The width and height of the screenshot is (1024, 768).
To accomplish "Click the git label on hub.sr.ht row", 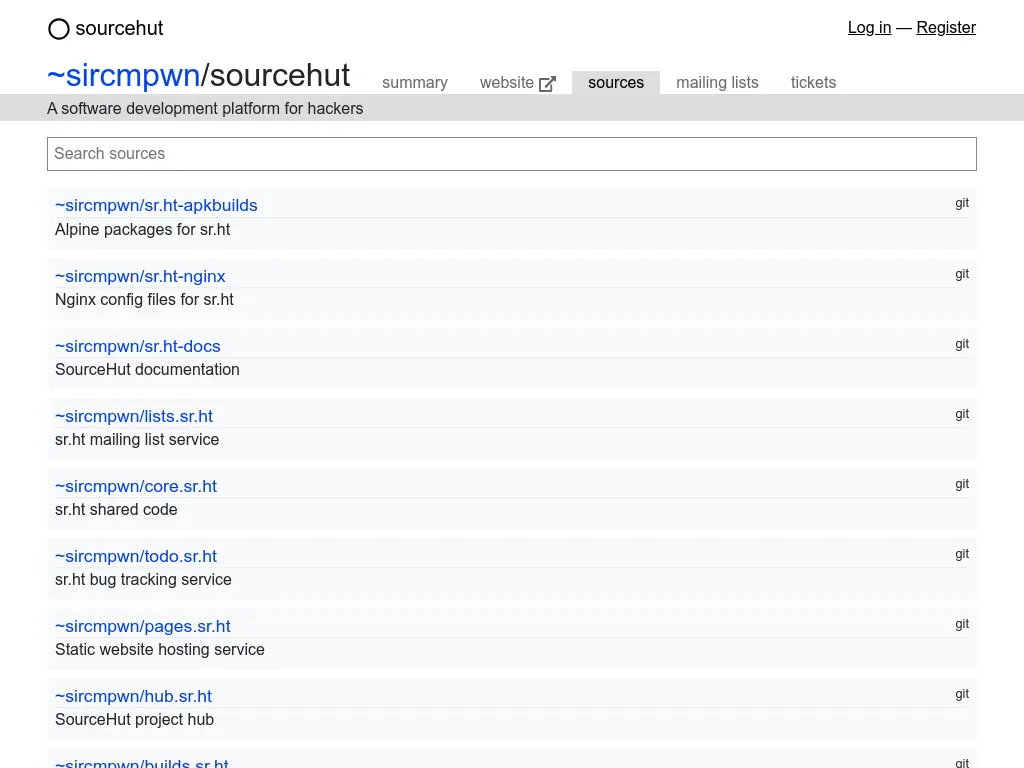I will (962, 694).
